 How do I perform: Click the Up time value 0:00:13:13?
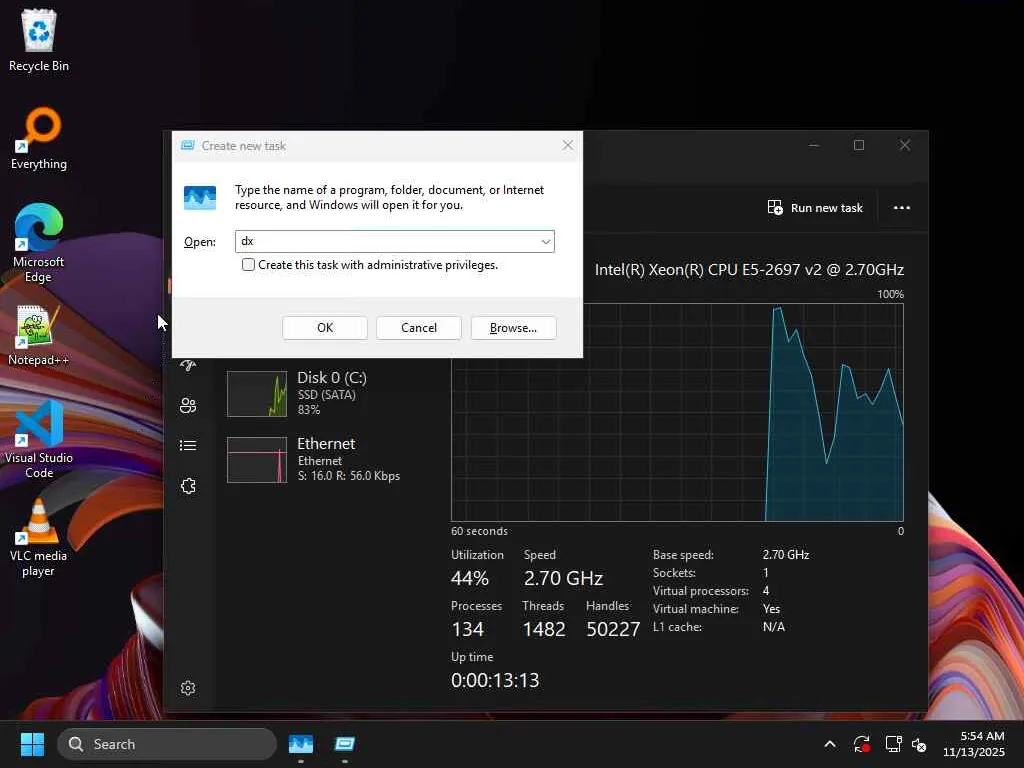click(495, 680)
